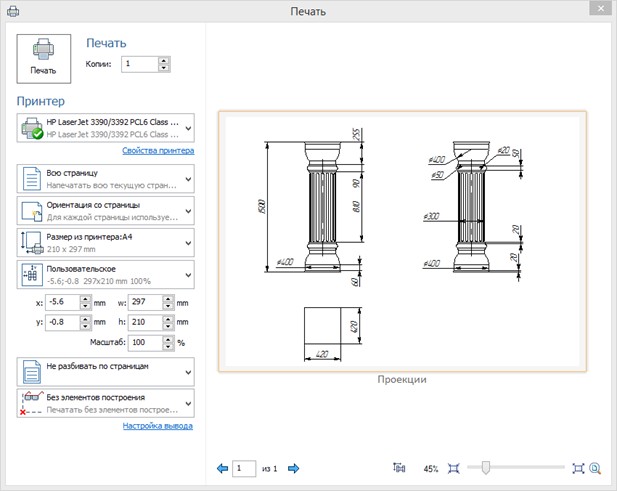Go to previous page with left arrow
Screen dimensions: 617x491
point(222,468)
